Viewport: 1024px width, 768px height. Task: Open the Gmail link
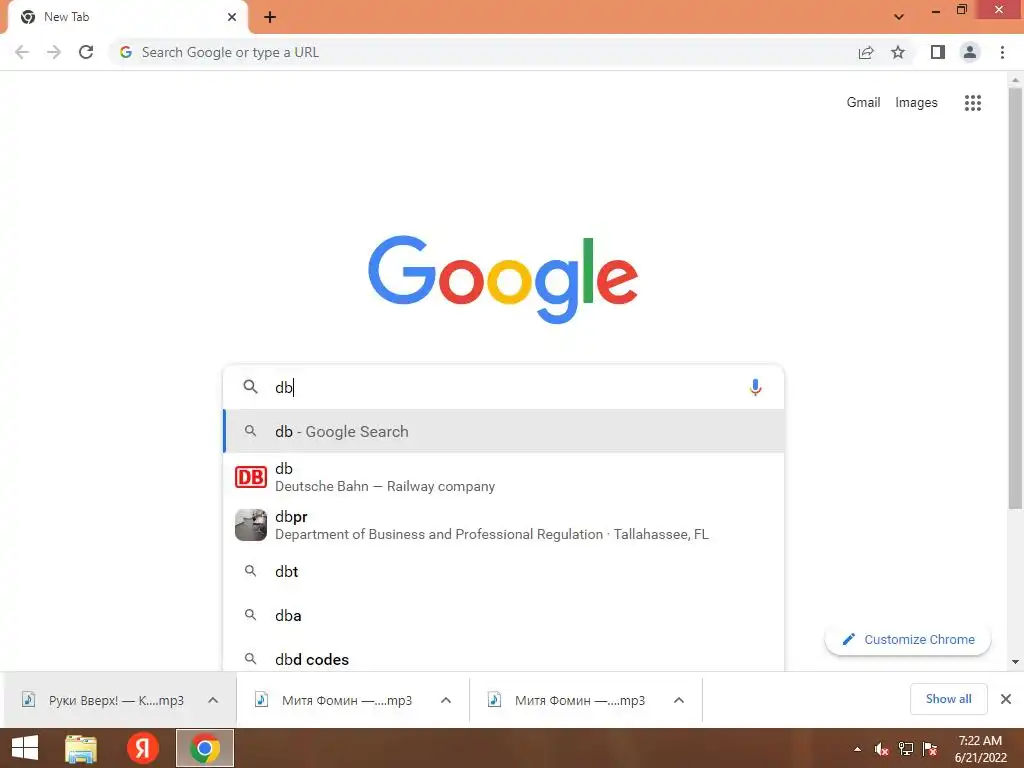point(863,103)
